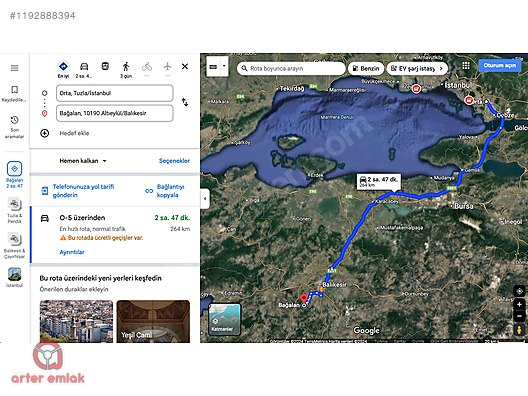The image size is (528, 396).
Task: Open the İstanbul recent place thumbnail
Action: pyautogui.click(x=14, y=277)
